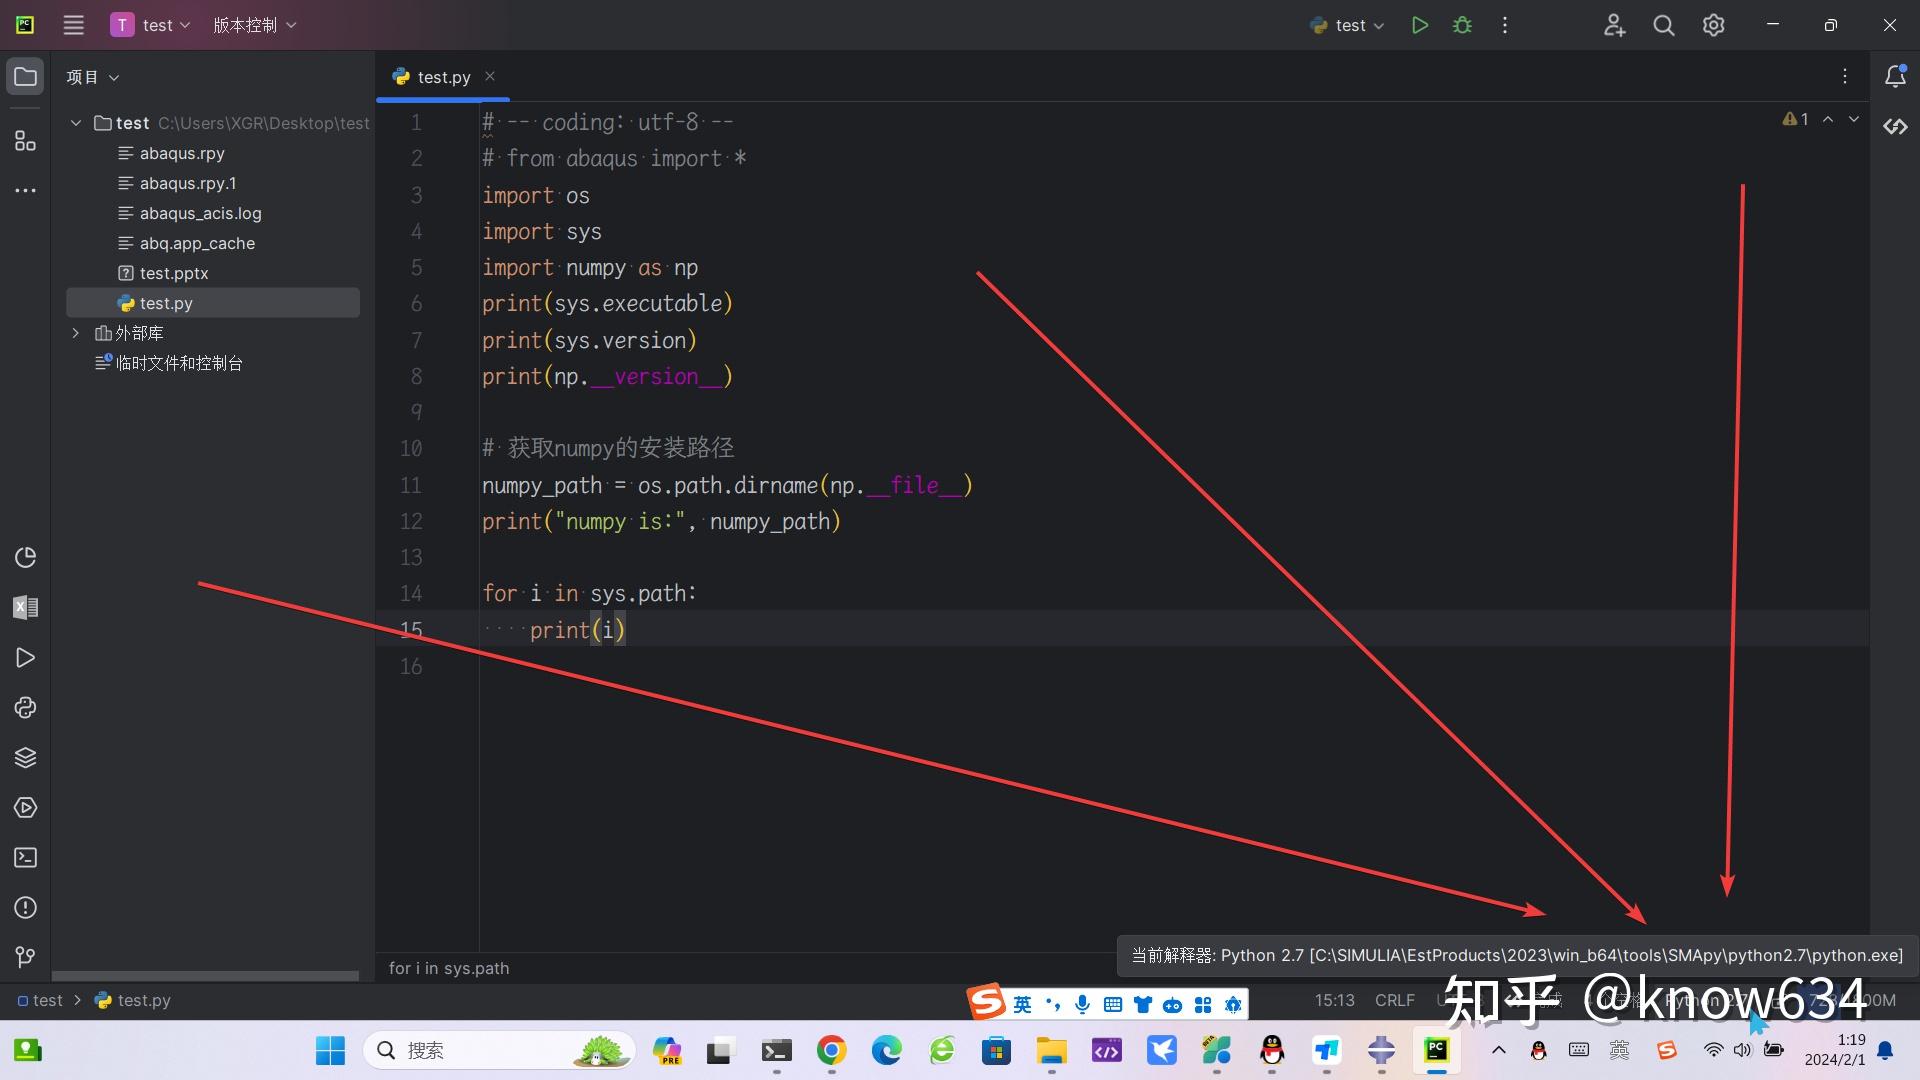Run the test configuration with play button
This screenshot has width=1920, height=1080.
click(1419, 25)
